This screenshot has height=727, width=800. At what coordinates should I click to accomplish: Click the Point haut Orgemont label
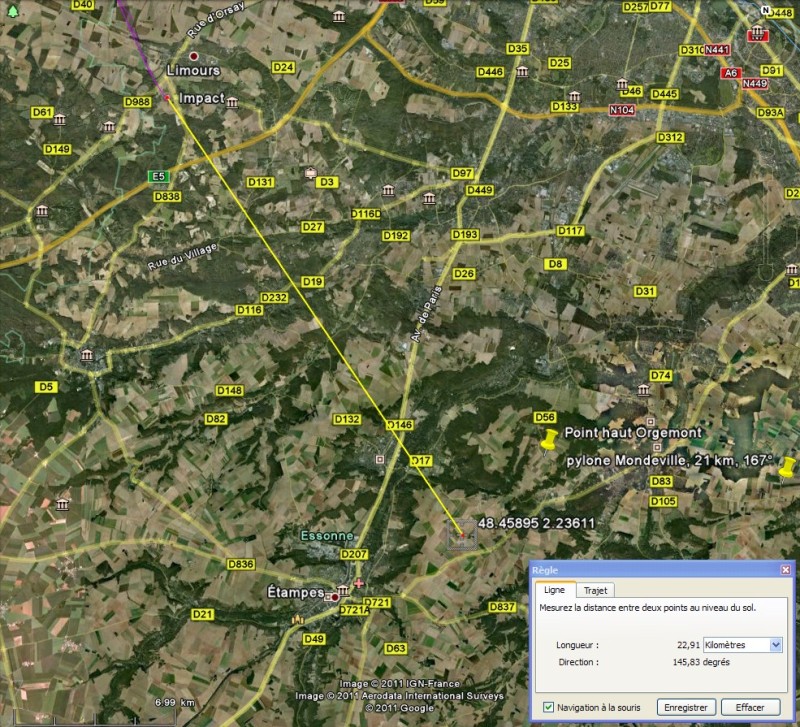click(633, 433)
